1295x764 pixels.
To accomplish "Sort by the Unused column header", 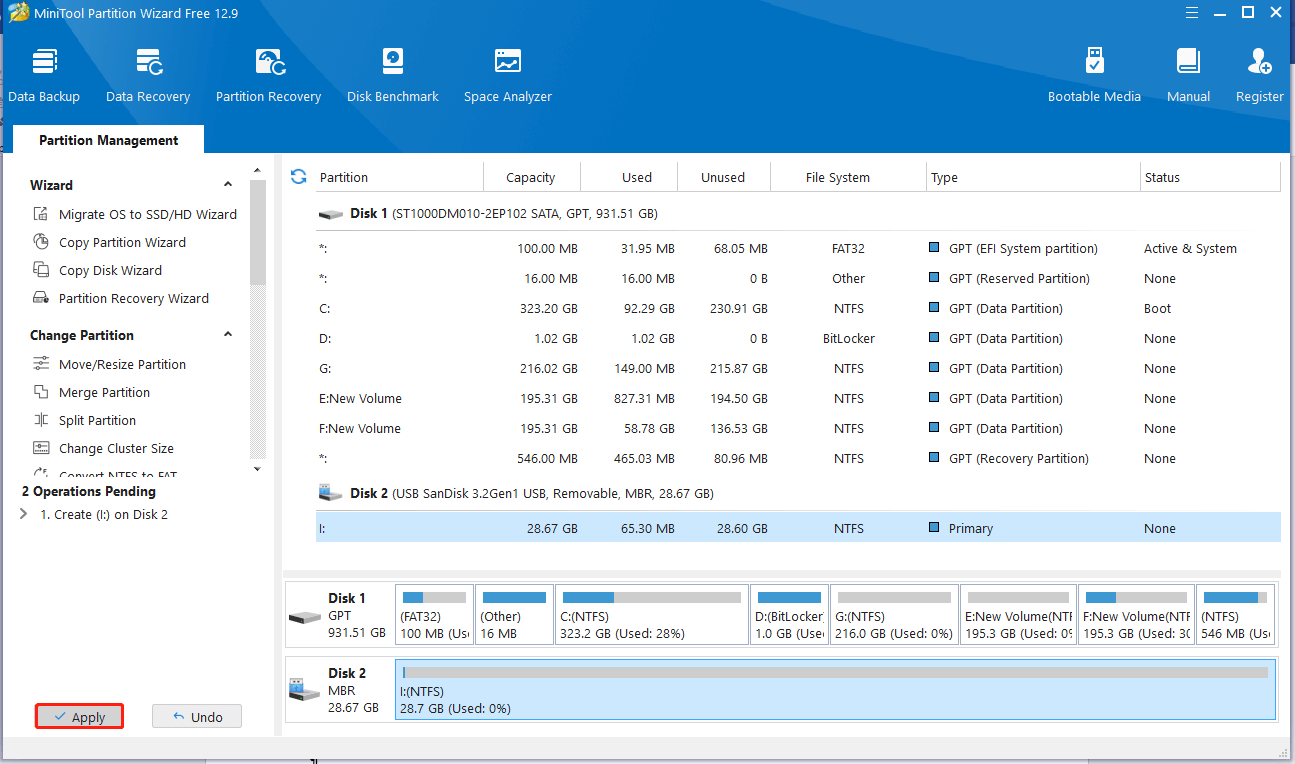I will (723, 177).
